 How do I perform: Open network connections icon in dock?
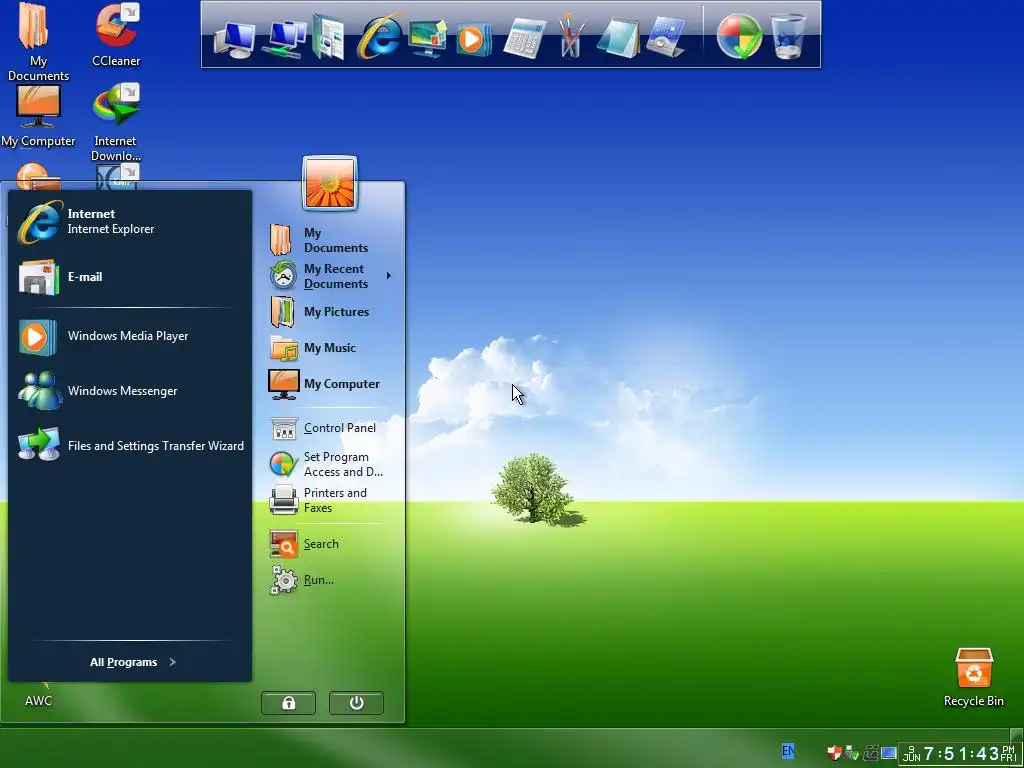pyautogui.click(x=284, y=39)
